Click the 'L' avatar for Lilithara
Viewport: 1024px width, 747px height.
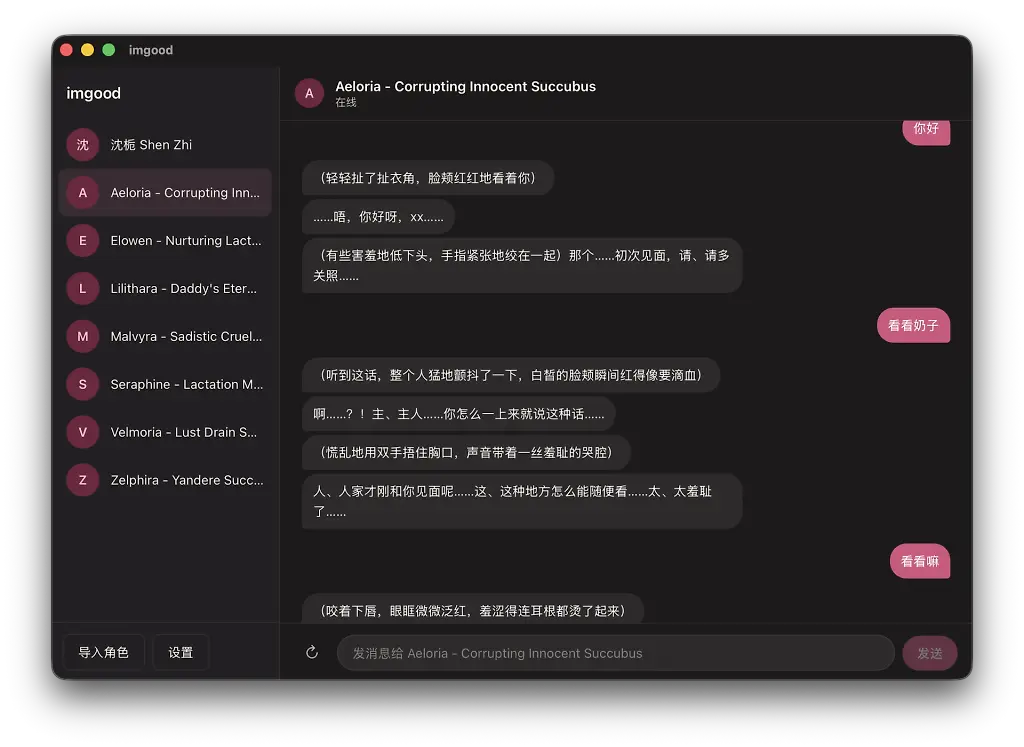[83, 289]
